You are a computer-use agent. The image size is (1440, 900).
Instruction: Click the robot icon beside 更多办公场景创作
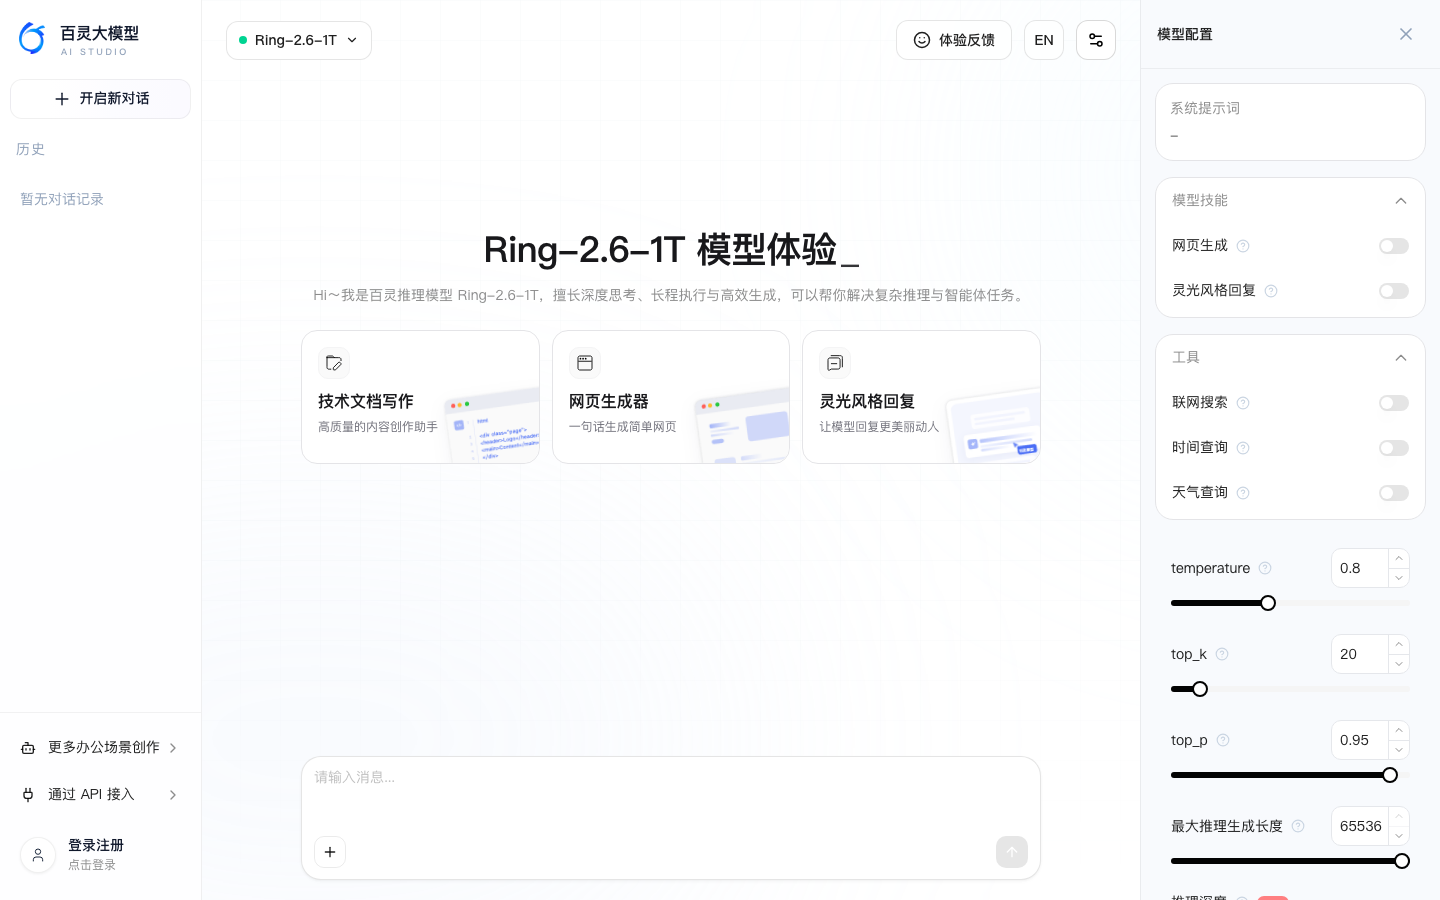pyautogui.click(x=28, y=748)
